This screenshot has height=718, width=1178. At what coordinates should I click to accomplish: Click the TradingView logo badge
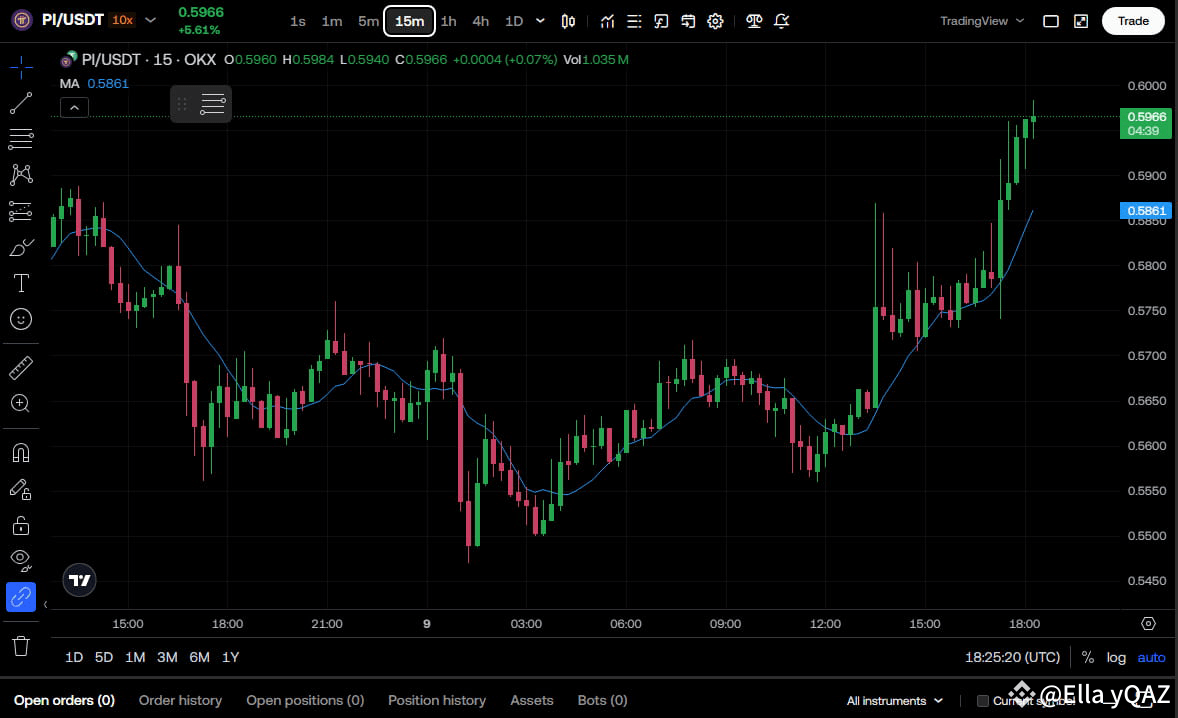coord(79,581)
